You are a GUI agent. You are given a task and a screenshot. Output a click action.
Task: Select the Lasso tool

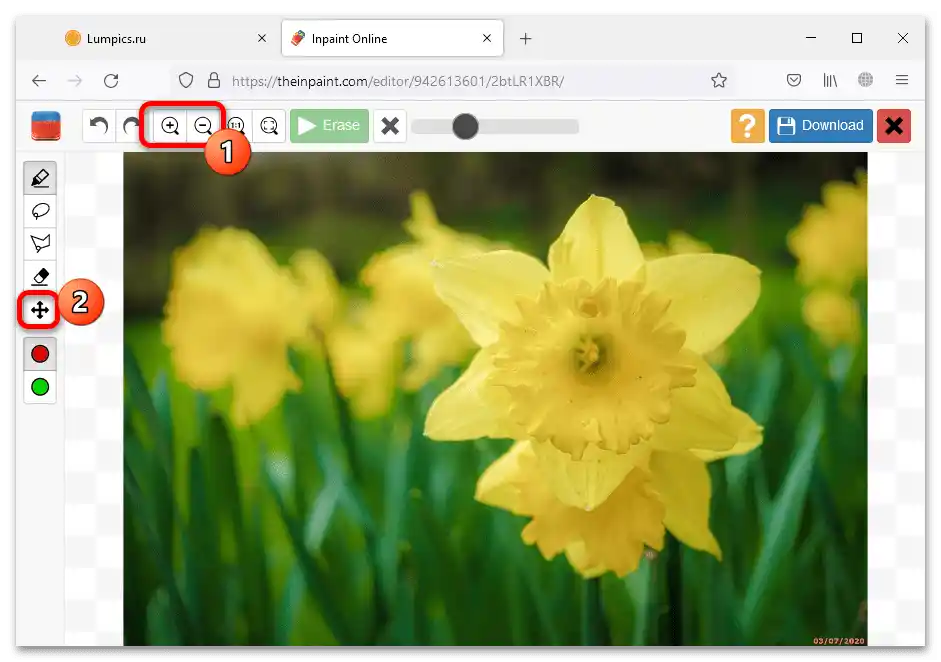(x=40, y=211)
